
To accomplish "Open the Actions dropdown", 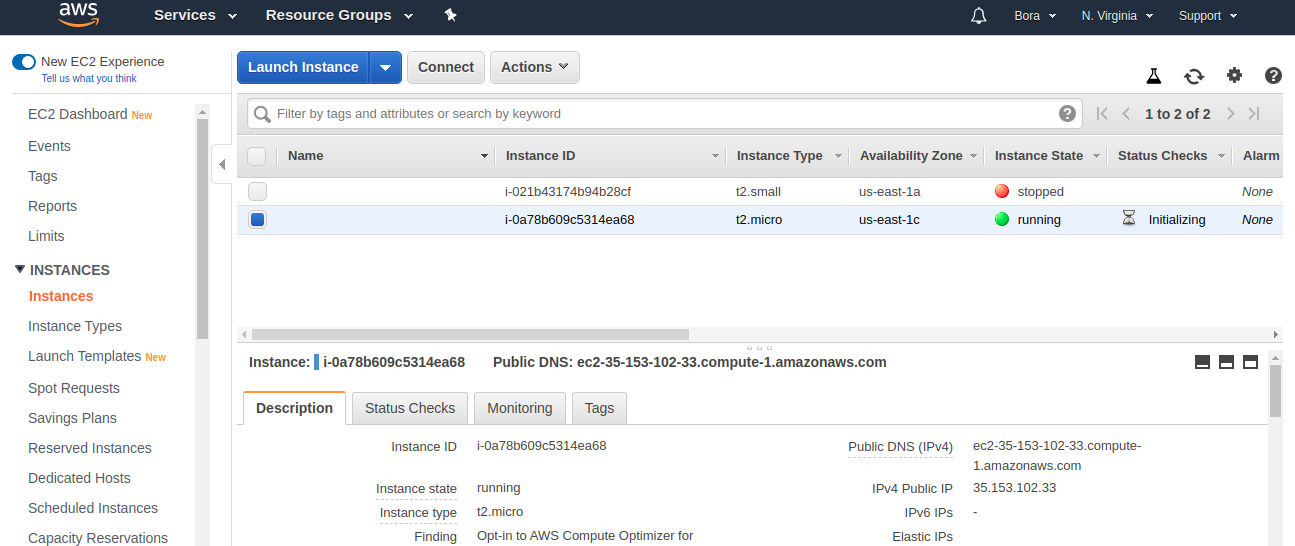I will [535, 67].
